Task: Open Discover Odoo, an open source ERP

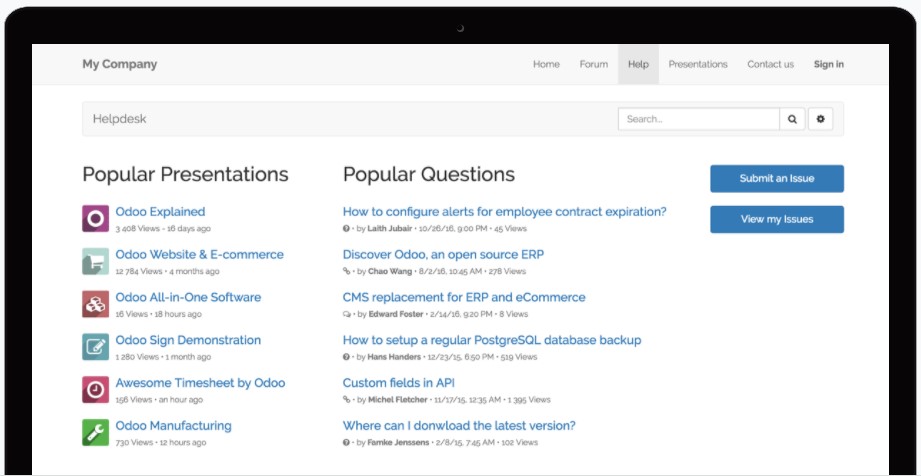Action: (x=443, y=254)
